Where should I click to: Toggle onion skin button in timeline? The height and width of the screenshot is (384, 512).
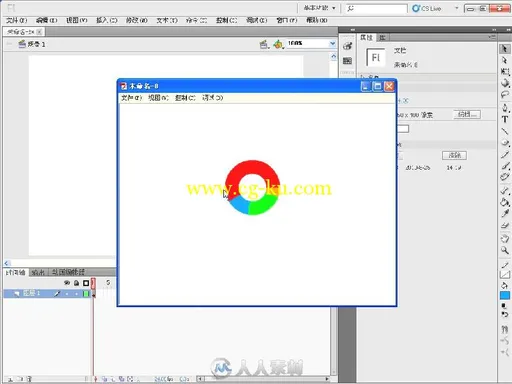(105, 379)
